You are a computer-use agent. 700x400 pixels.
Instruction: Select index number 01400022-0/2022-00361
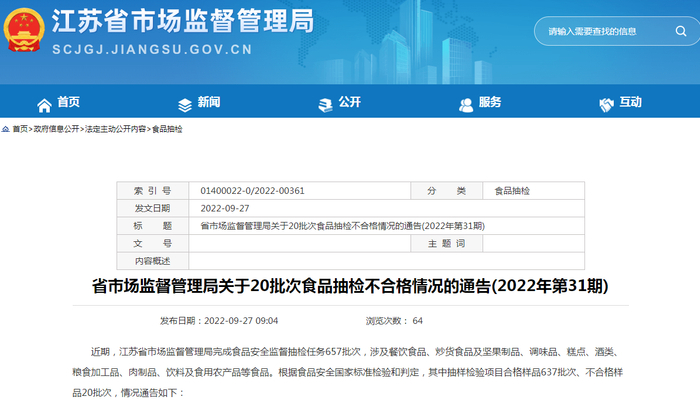pyautogui.click(x=253, y=191)
